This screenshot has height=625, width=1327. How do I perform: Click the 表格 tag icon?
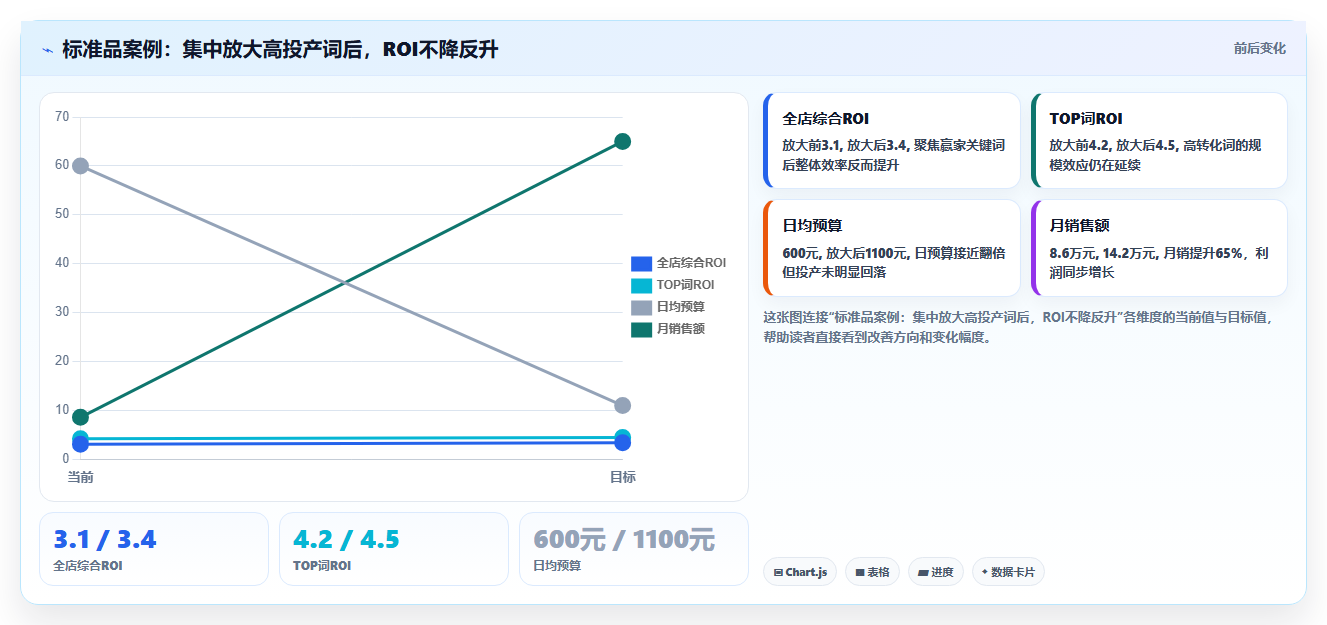click(x=860, y=573)
